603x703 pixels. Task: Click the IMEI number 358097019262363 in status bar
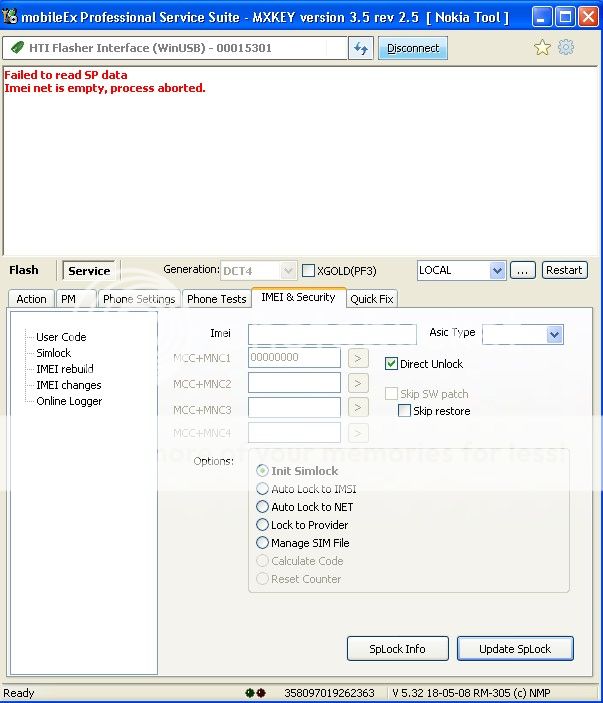(x=329, y=693)
